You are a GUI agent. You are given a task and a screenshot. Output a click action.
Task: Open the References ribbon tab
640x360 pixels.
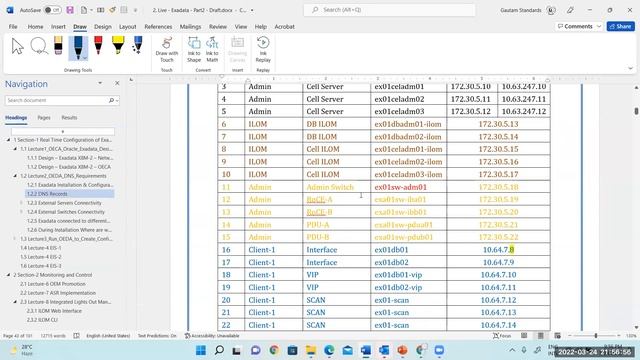(158, 27)
